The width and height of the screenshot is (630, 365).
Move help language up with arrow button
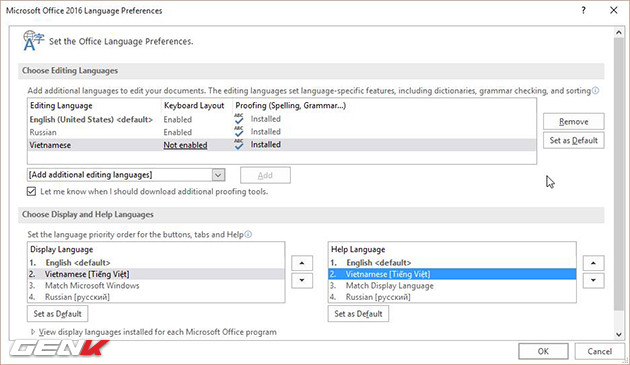[x=593, y=263]
